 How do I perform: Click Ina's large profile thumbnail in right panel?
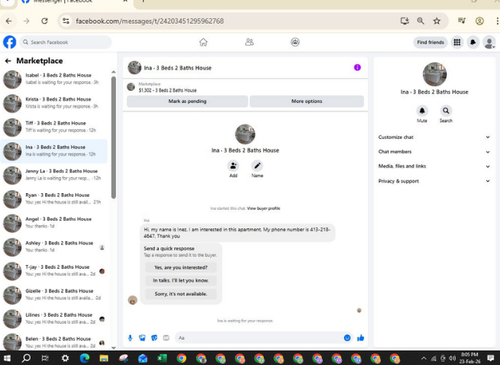pyautogui.click(x=434, y=74)
